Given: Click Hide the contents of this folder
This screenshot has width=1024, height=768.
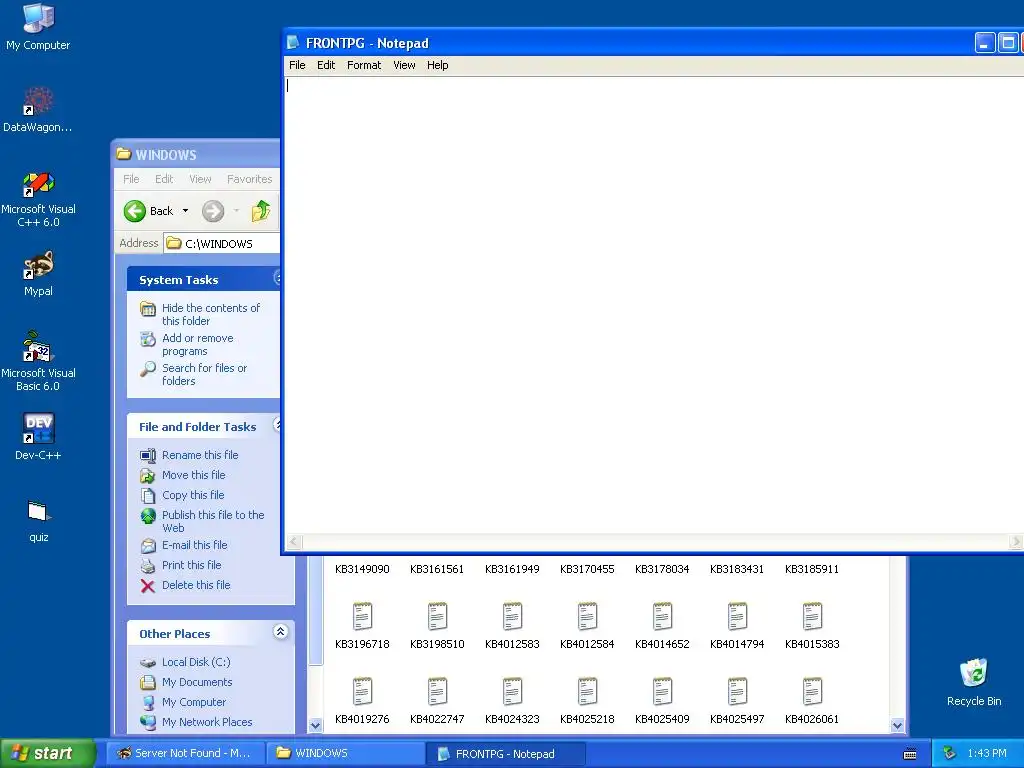Looking at the screenshot, I should click(210, 314).
